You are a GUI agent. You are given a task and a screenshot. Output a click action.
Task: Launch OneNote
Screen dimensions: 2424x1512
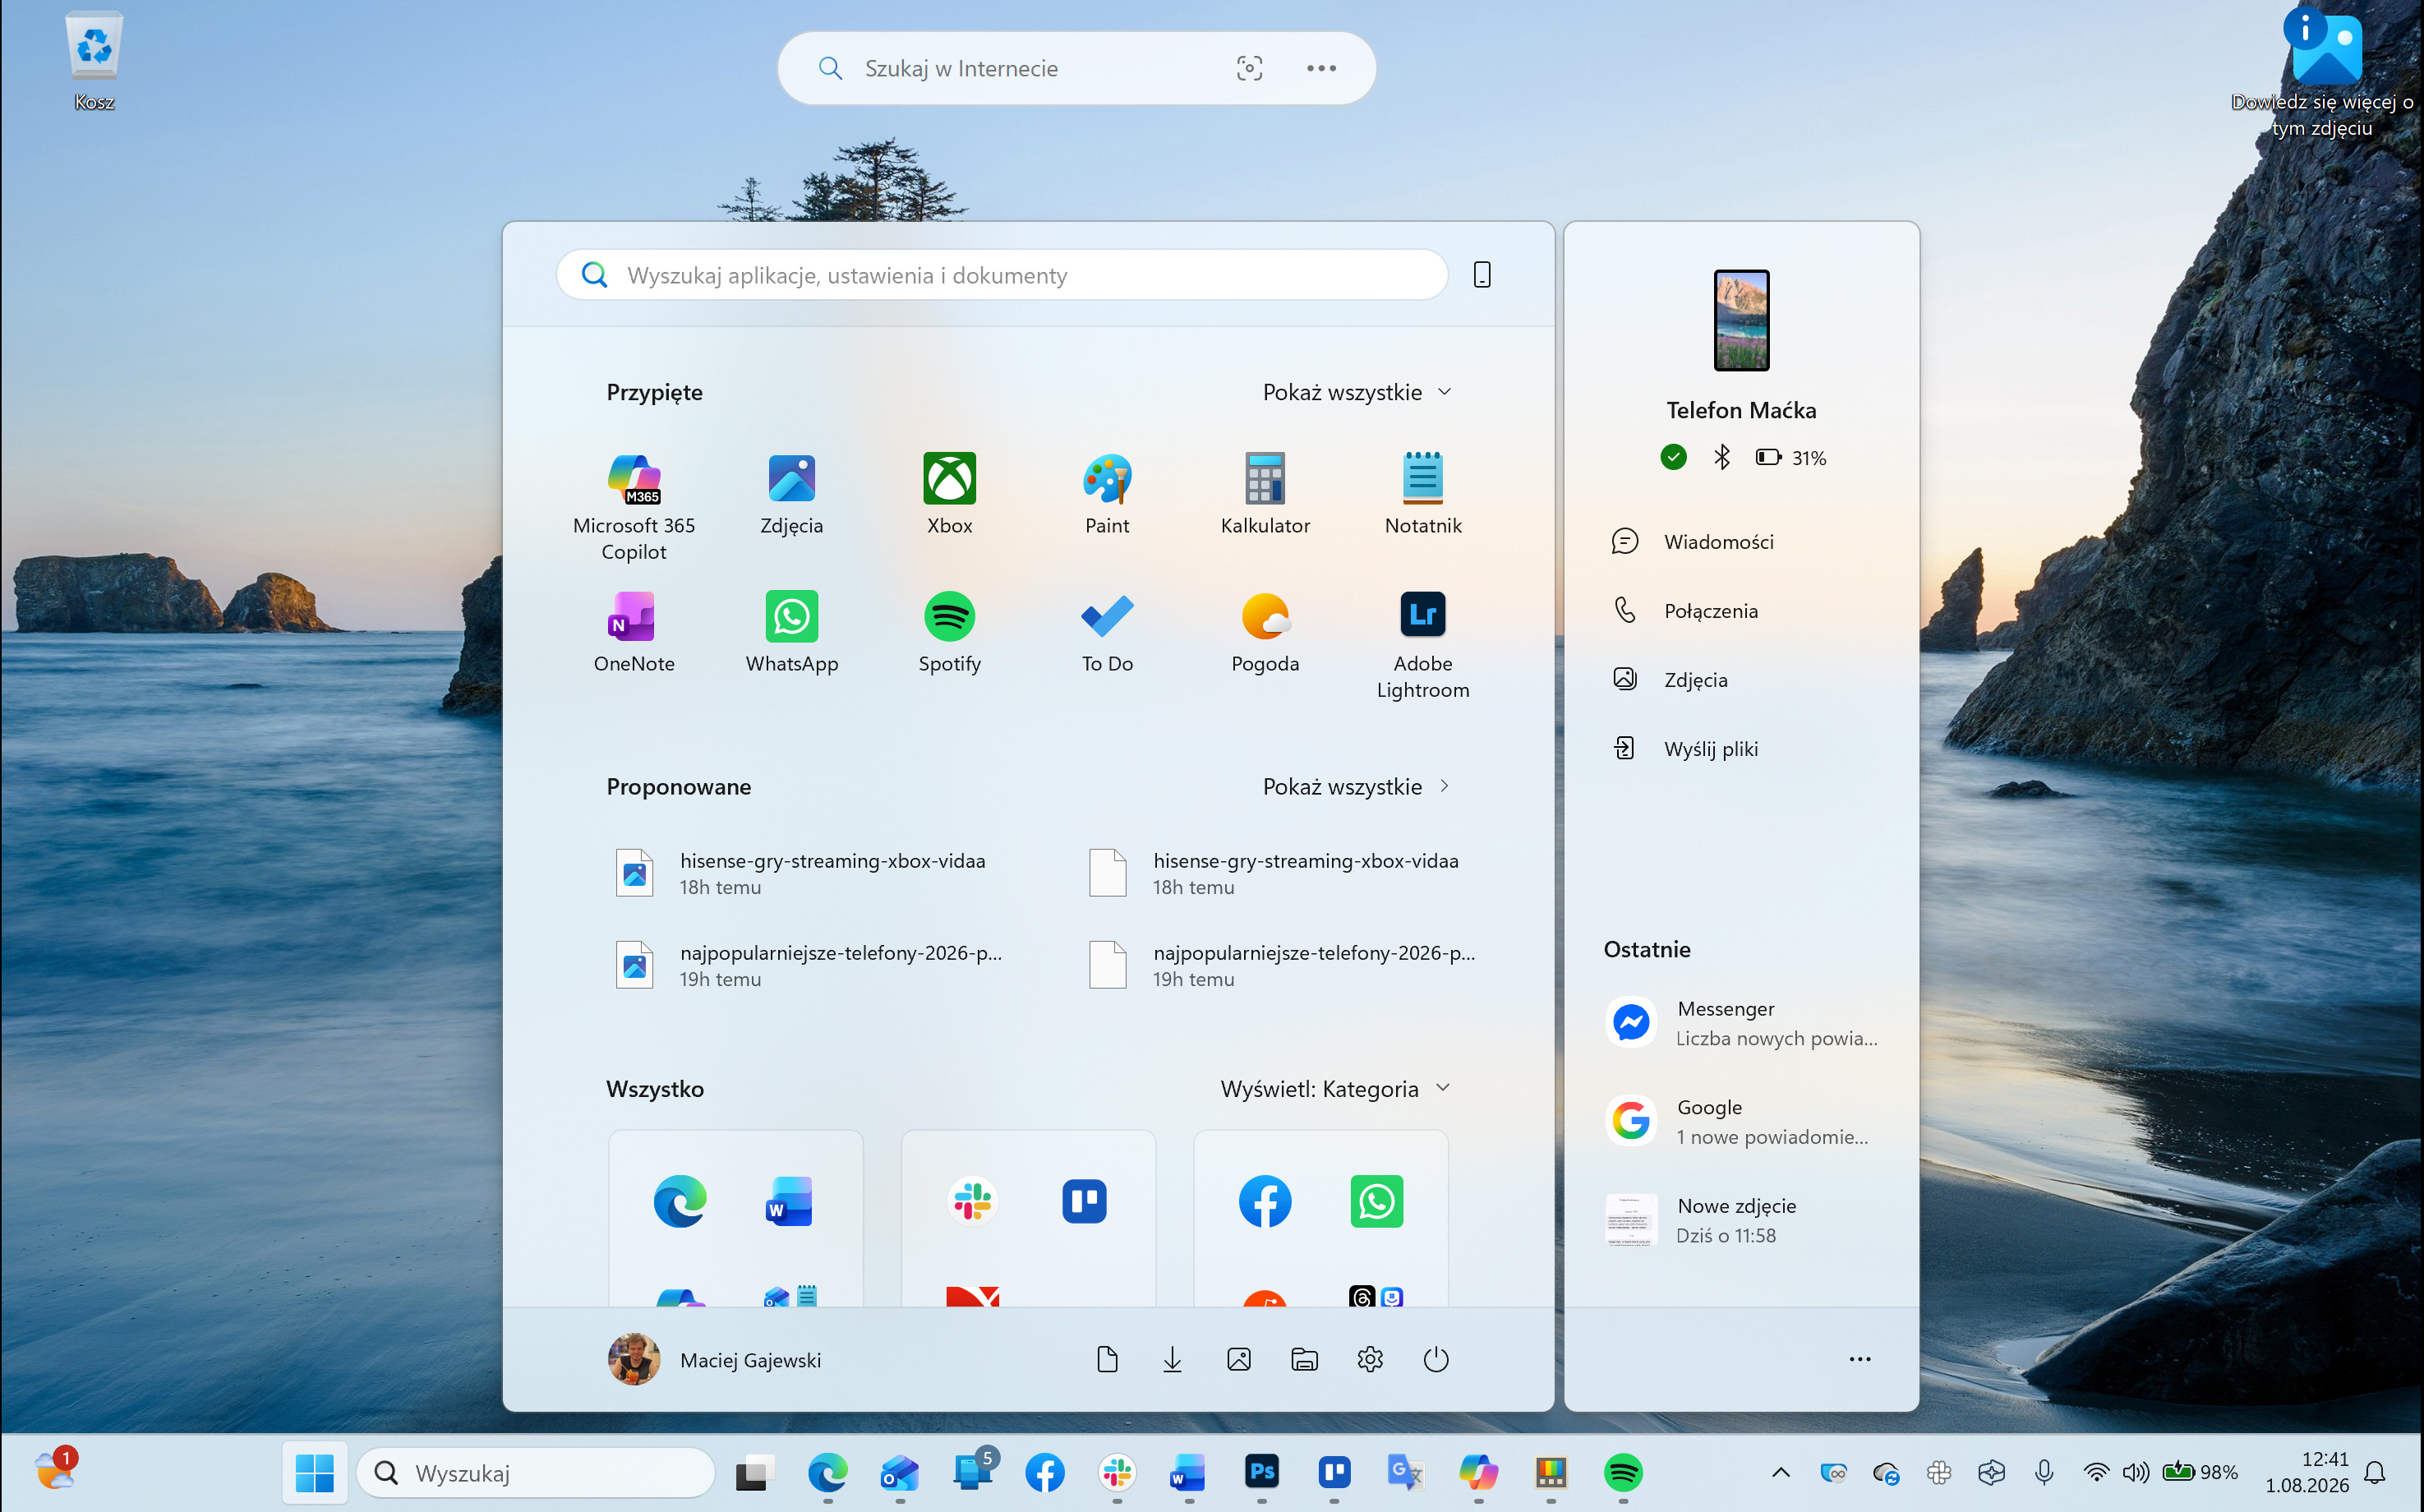(634, 633)
